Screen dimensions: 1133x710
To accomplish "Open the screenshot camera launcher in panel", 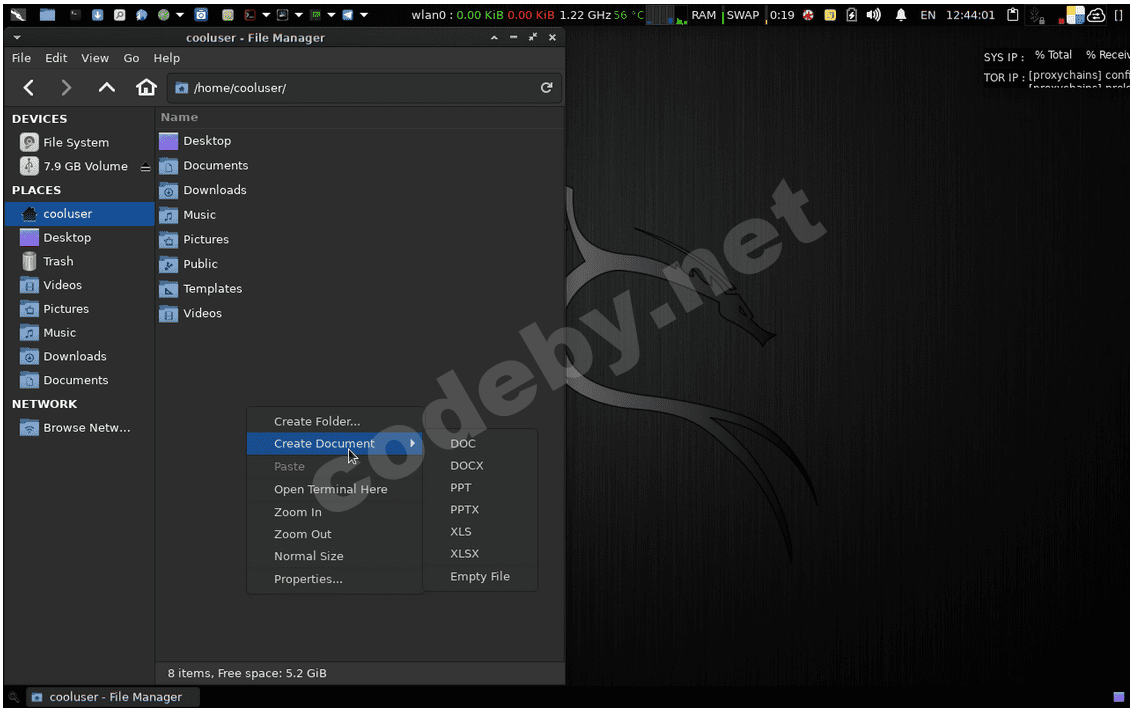I will (201, 14).
